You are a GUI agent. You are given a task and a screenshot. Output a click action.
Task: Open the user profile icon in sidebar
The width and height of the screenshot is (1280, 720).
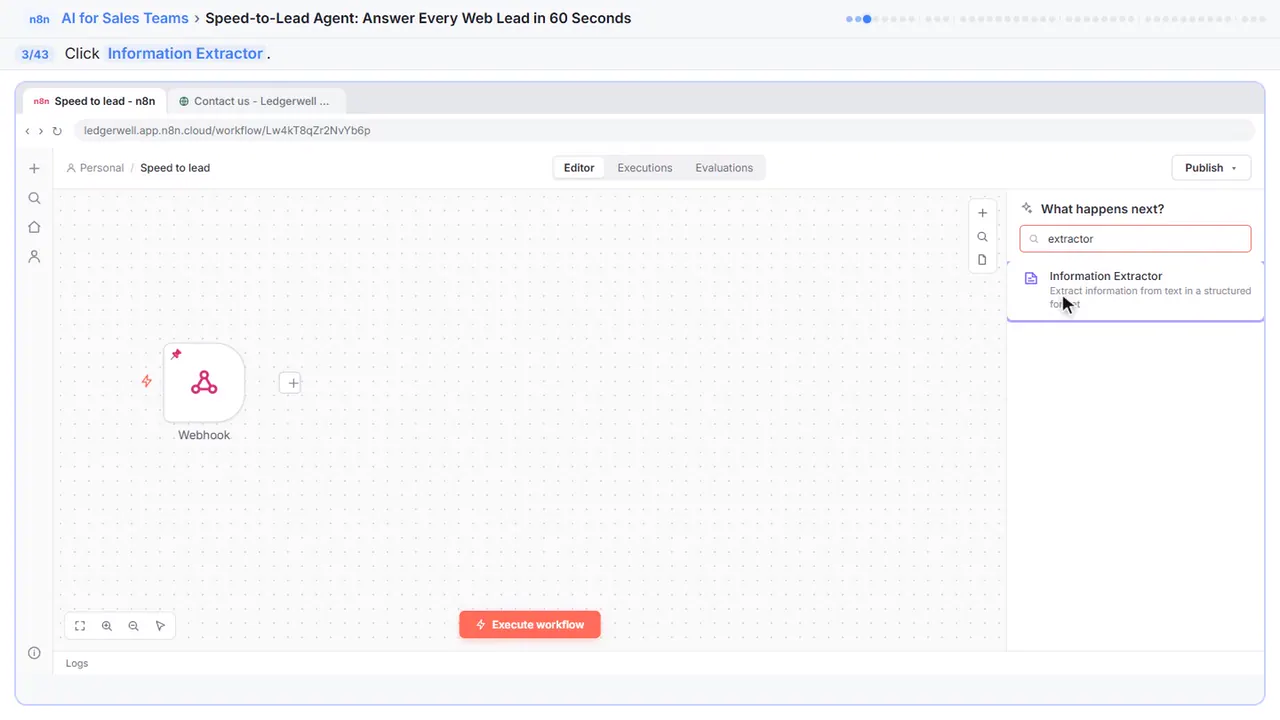click(34, 257)
